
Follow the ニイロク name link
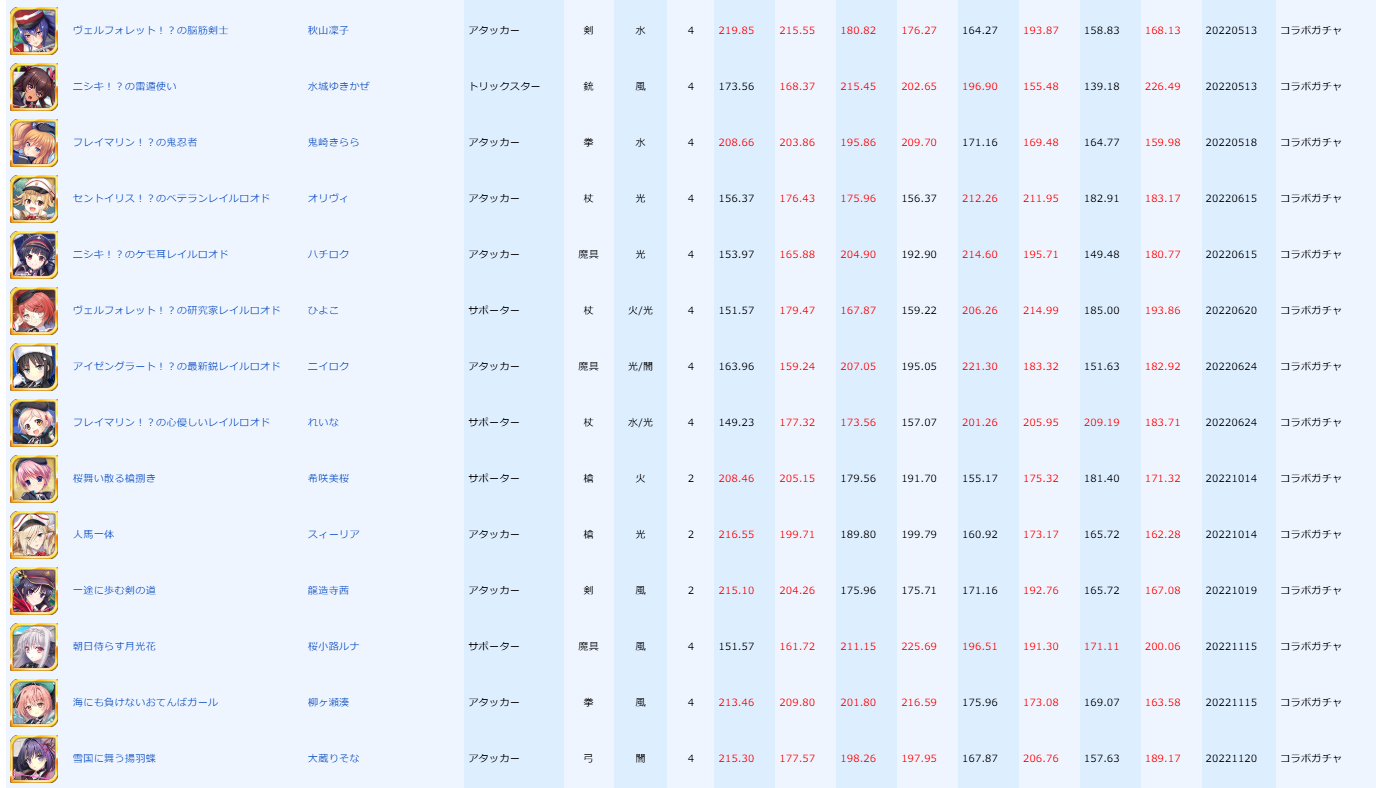coord(329,367)
